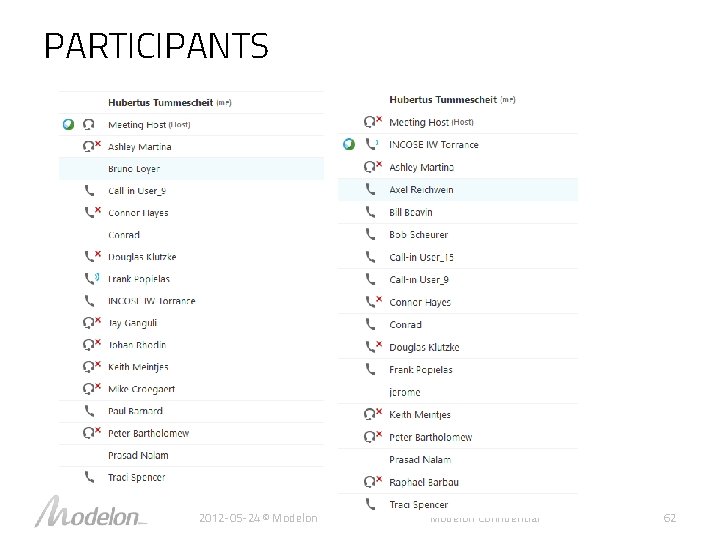Select participant jerome in the right list

(x=404, y=392)
